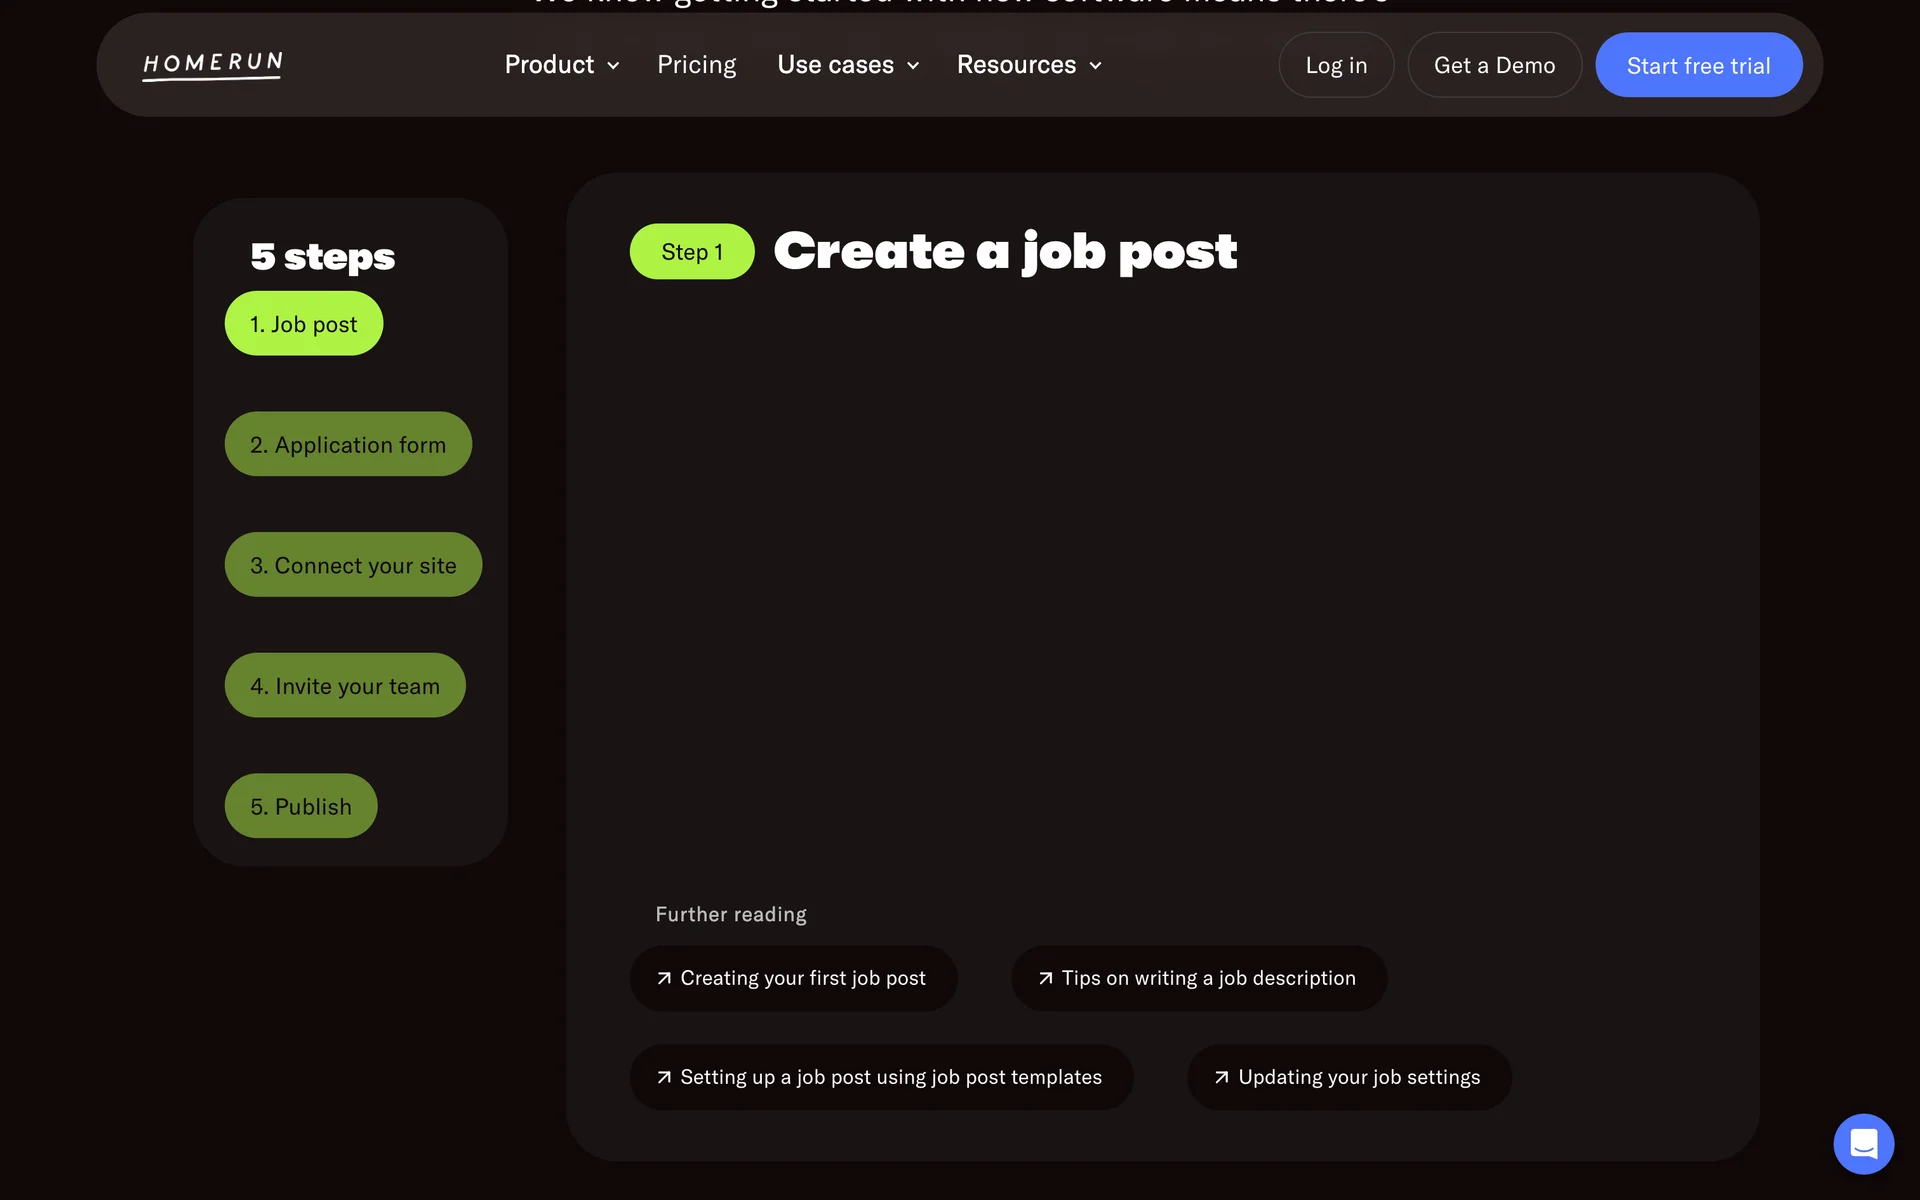Click the Homerun logo
The image size is (1920, 1200).
[x=212, y=65]
